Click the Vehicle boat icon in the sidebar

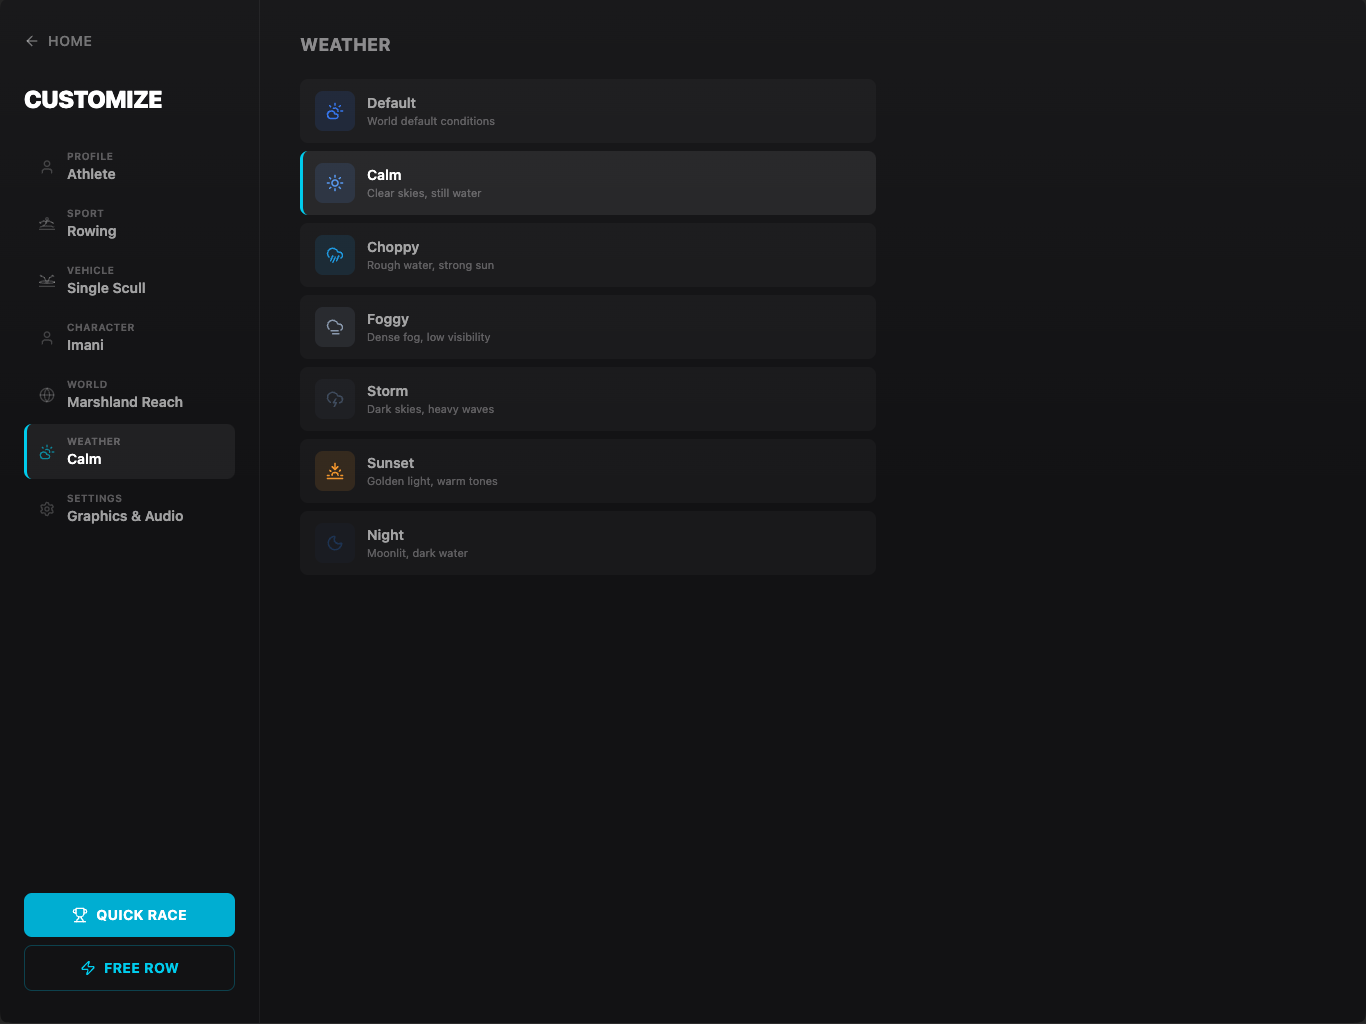[x=47, y=281]
